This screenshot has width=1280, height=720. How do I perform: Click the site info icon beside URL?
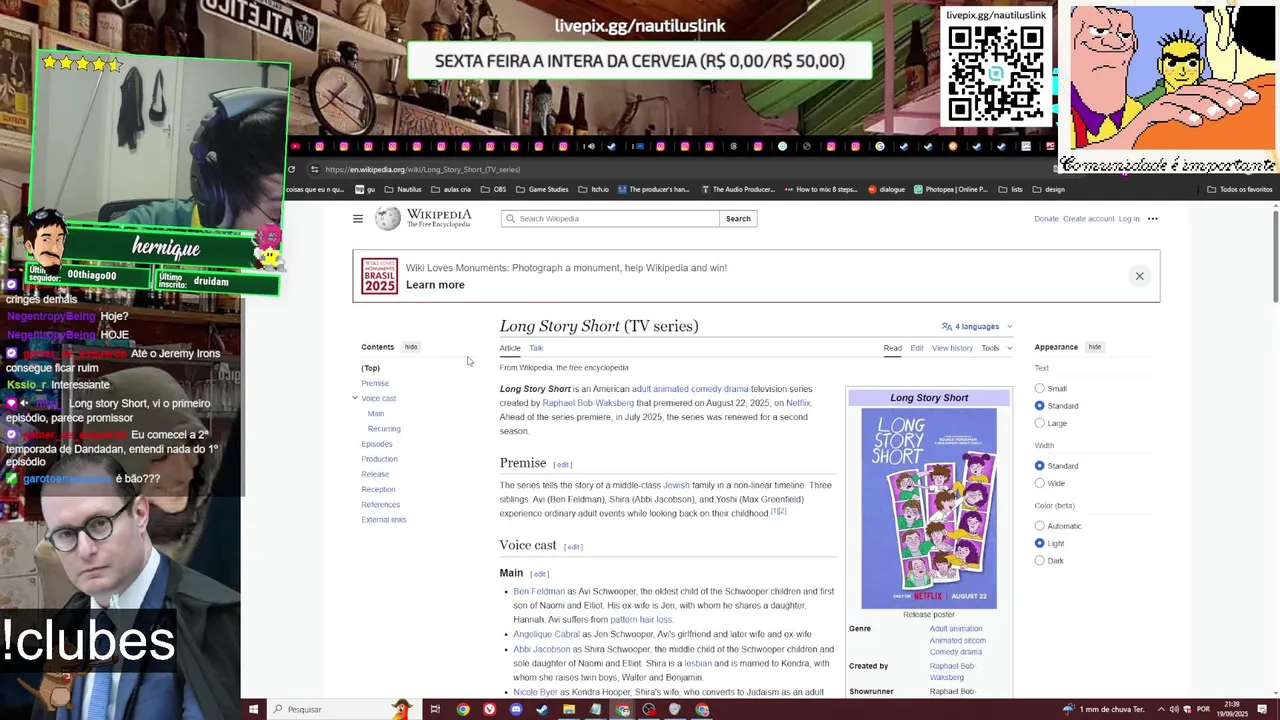[x=314, y=169]
